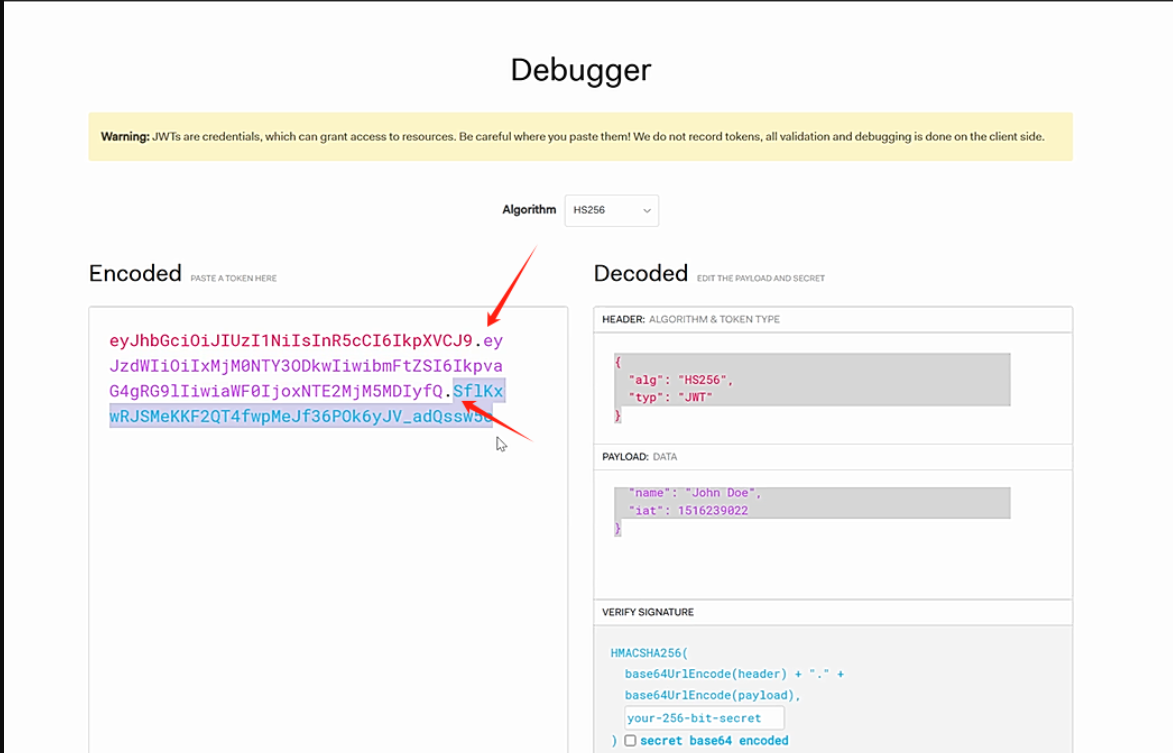Screen dimensions: 1173x753
Task: Click the Algorithm label
Action: 529,209
